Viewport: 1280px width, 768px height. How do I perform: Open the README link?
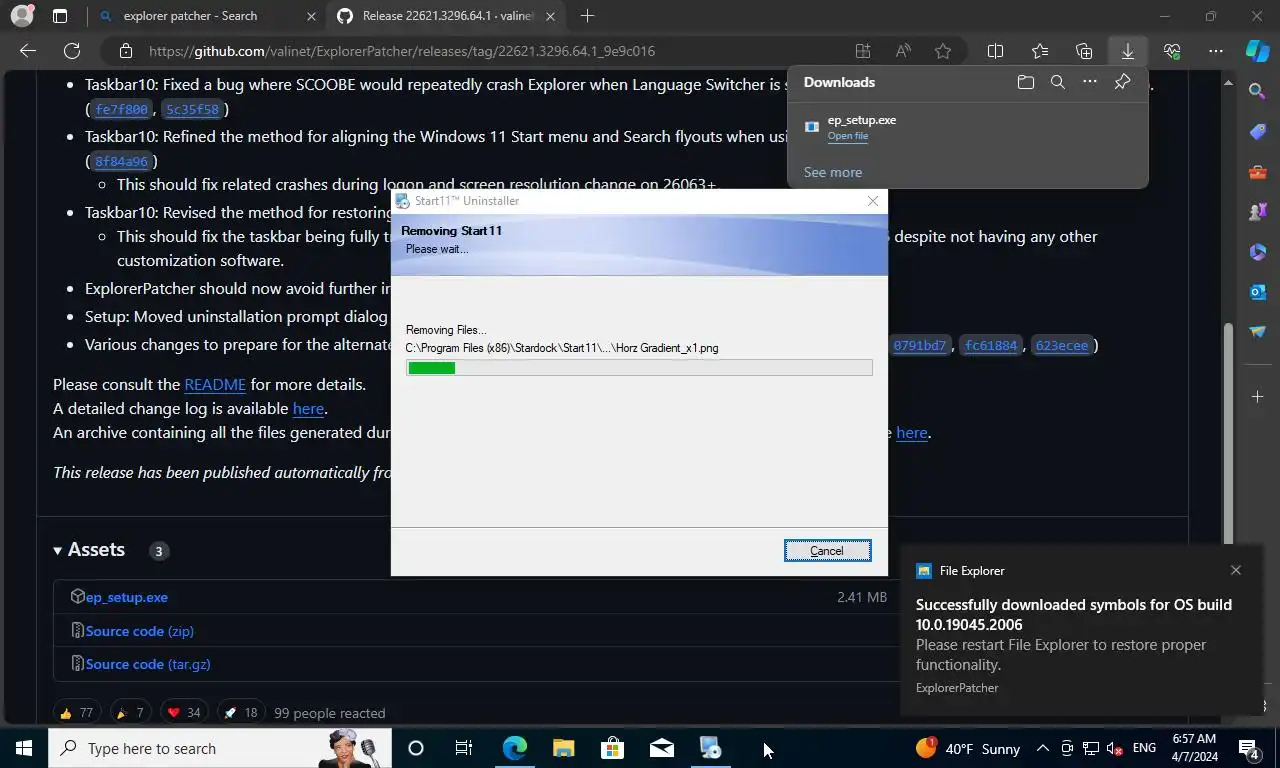[215, 384]
